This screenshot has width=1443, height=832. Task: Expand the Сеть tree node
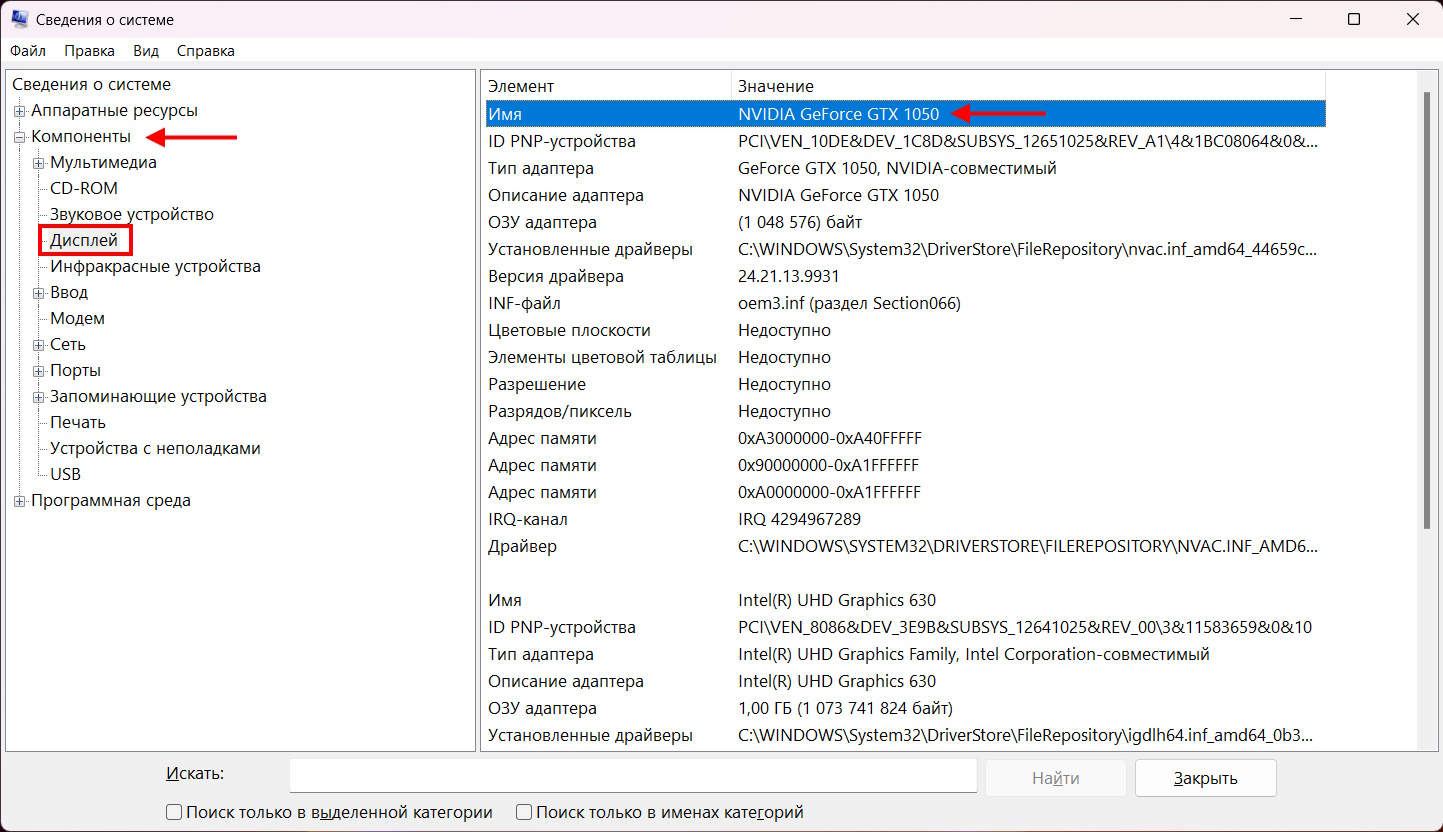click(39, 345)
